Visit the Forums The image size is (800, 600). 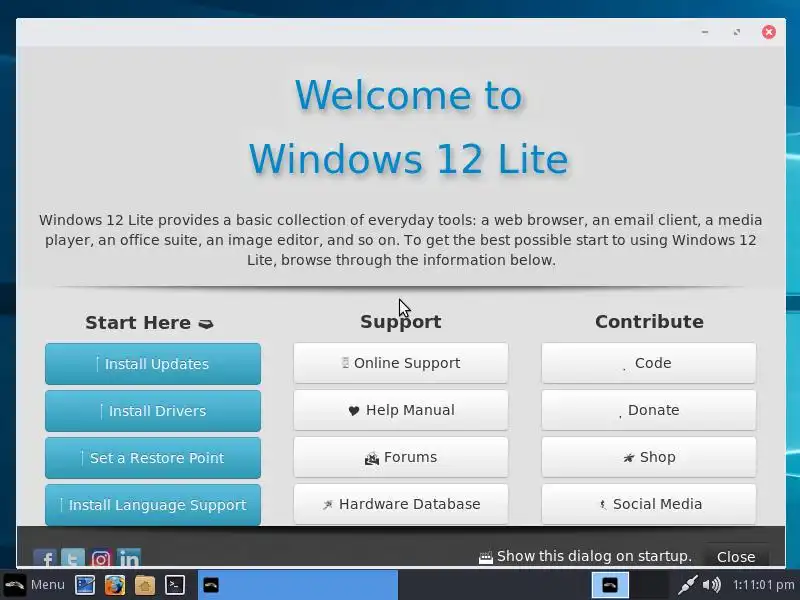point(401,457)
